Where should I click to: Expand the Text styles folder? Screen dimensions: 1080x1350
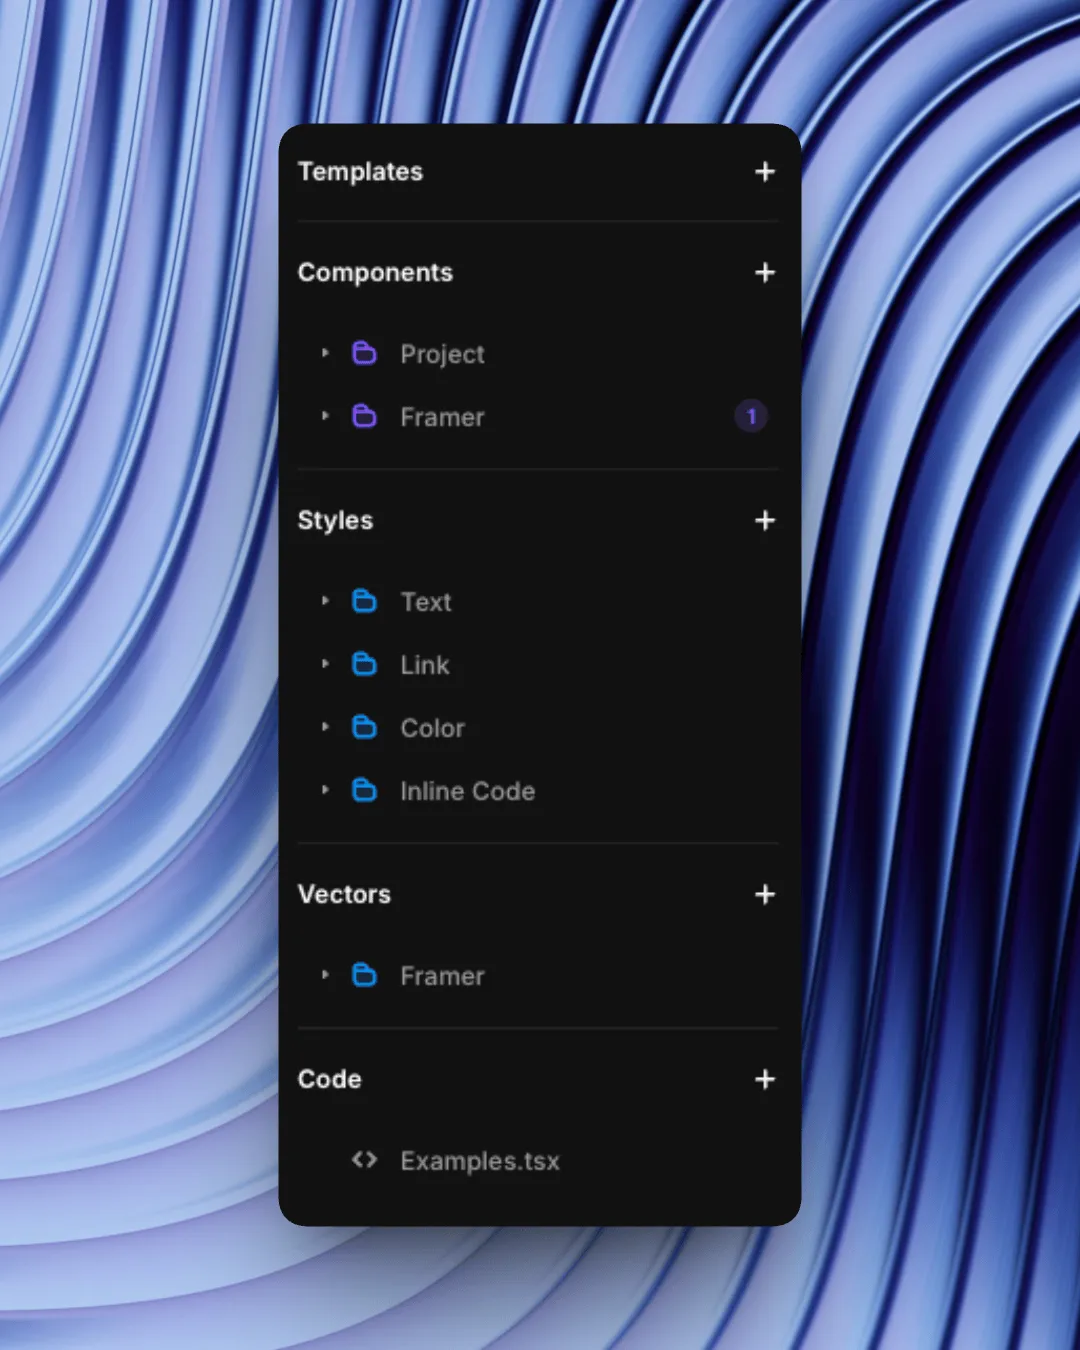pyautogui.click(x=325, y=601)
